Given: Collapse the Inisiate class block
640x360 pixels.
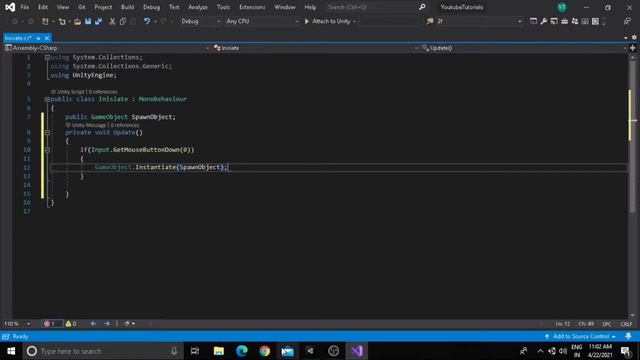Looking at the screenshot, I should [x=47, y=100].
